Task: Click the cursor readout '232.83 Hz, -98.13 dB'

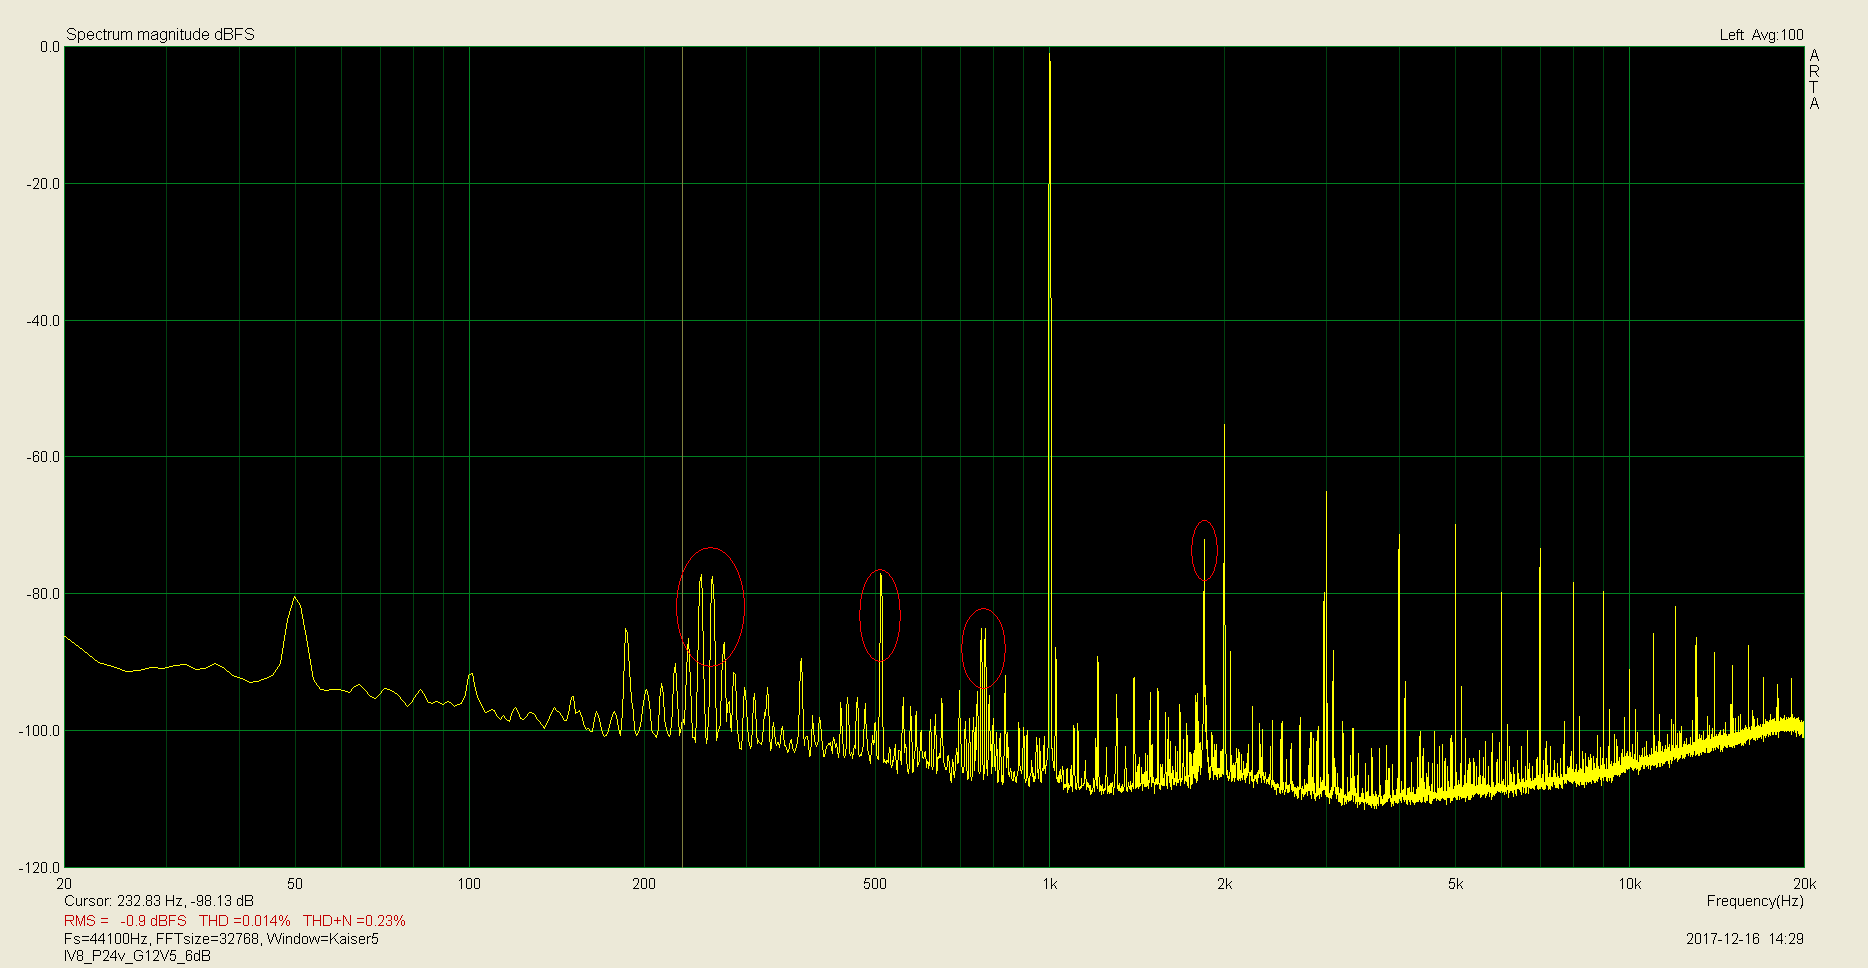Action: 185,901
